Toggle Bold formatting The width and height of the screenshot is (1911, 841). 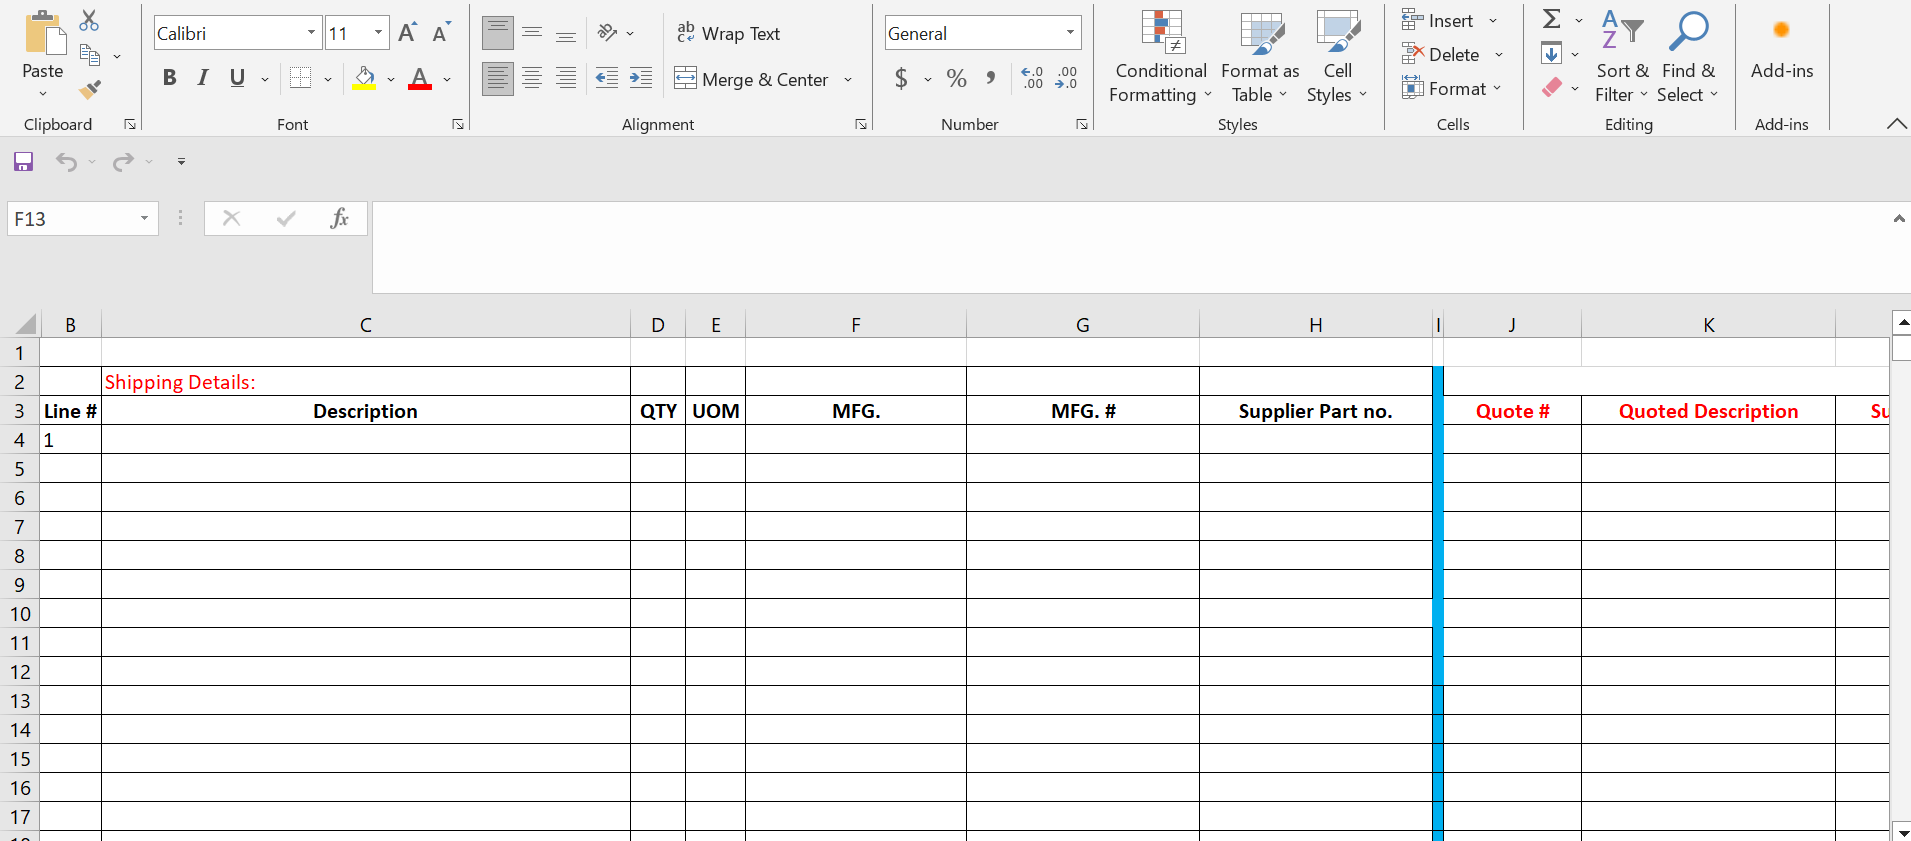click(x=170, y=78)
